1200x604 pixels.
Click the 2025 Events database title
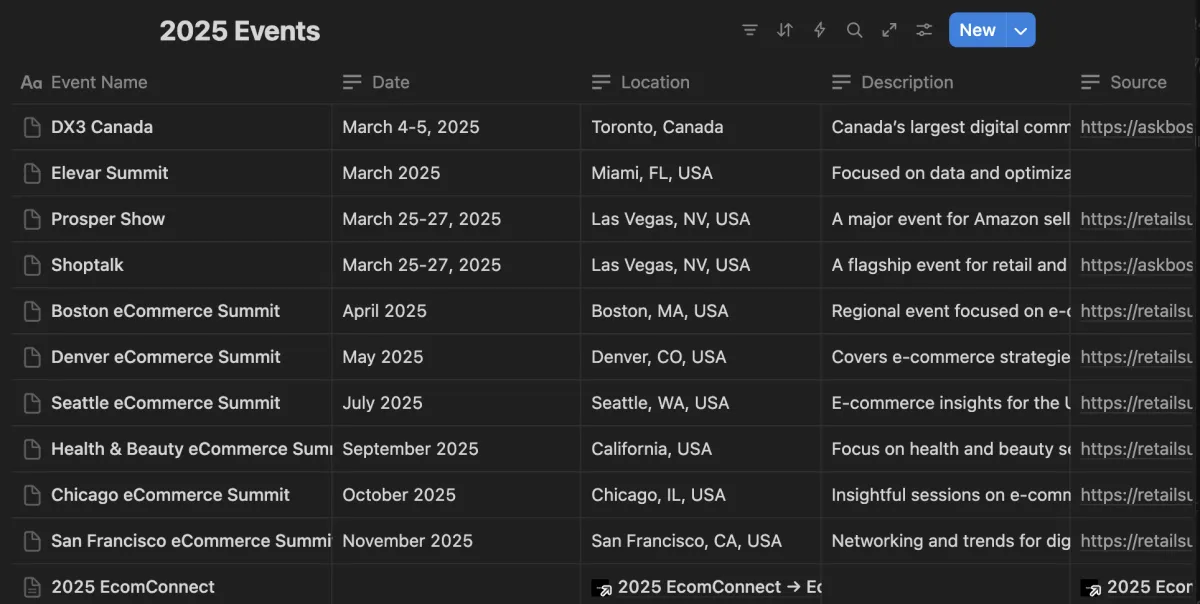click(240, 31)
